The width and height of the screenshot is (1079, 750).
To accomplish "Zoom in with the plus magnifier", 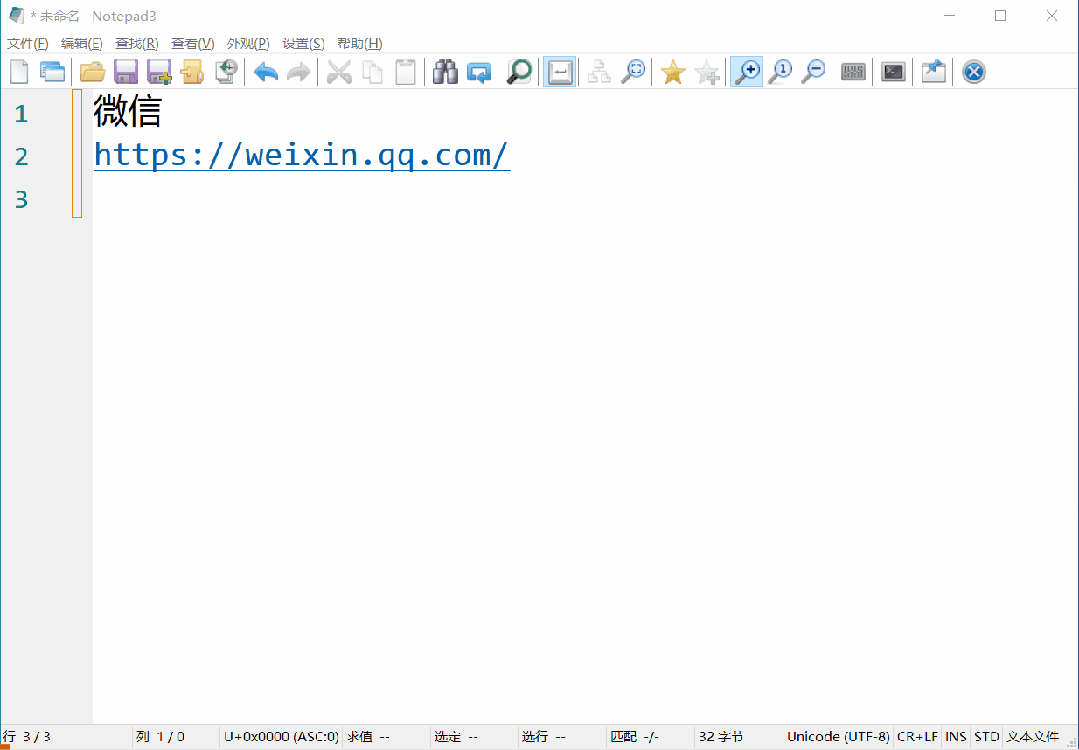I will pos(746,72).
